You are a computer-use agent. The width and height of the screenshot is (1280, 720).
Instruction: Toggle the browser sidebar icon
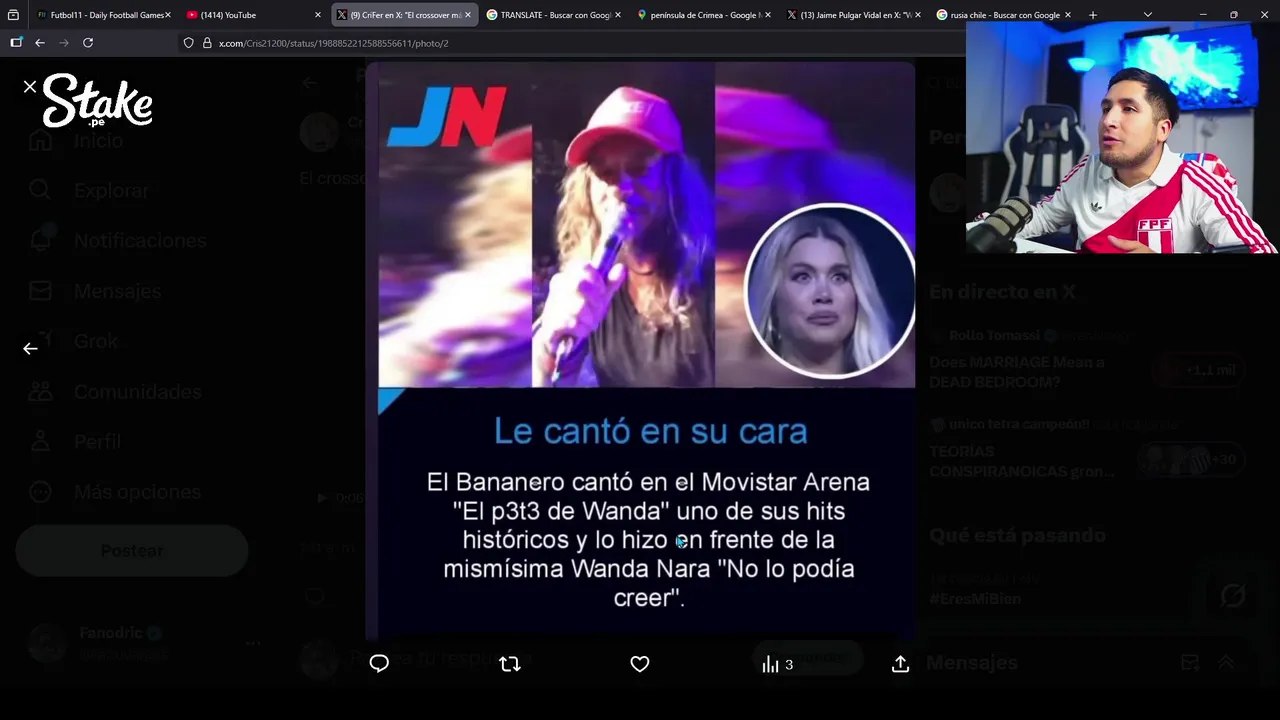tap(16, 43)
